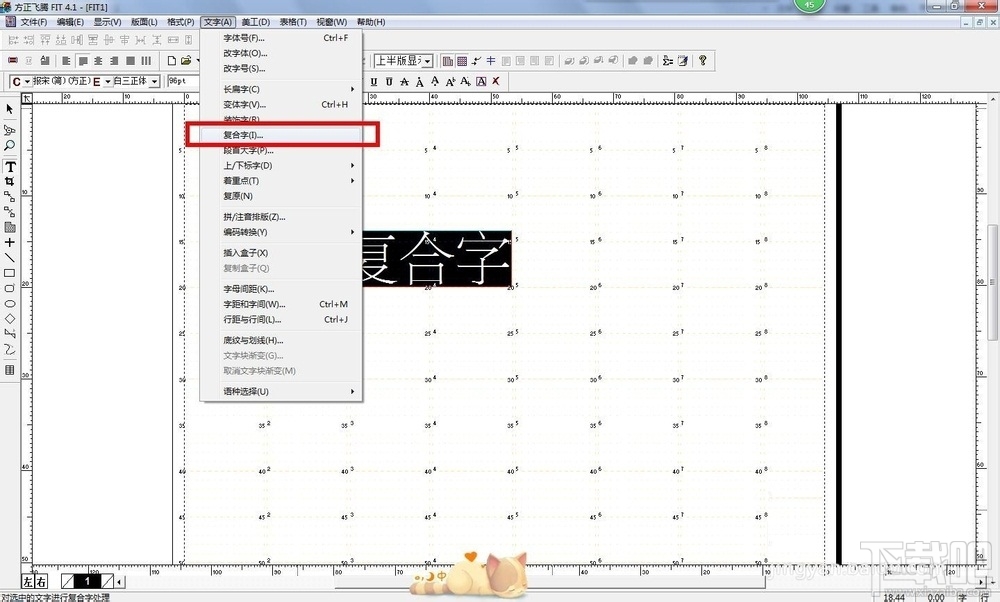Select the text block link tool
The width and height of the screenshot is (1000, 602).
pyautogui.click(x=10, y=196)
